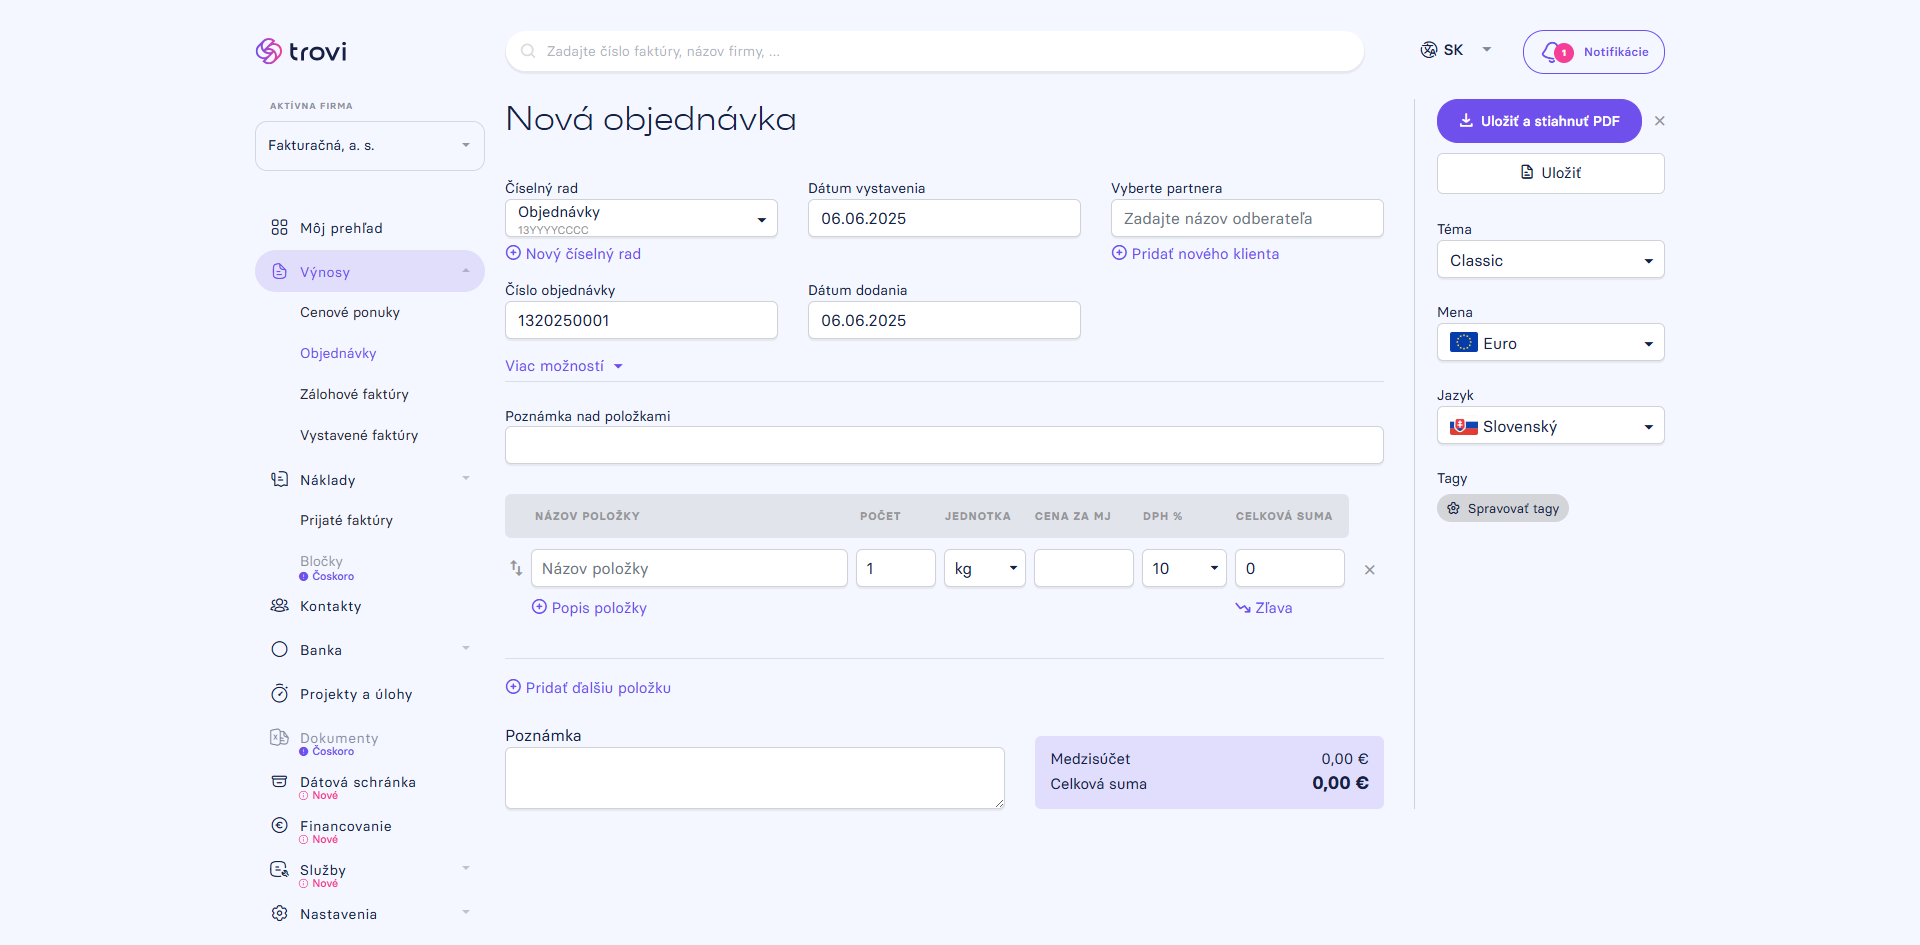Open Kontakty in the sidebar
Screen dimensions: 1920x945
pos(330,606)
